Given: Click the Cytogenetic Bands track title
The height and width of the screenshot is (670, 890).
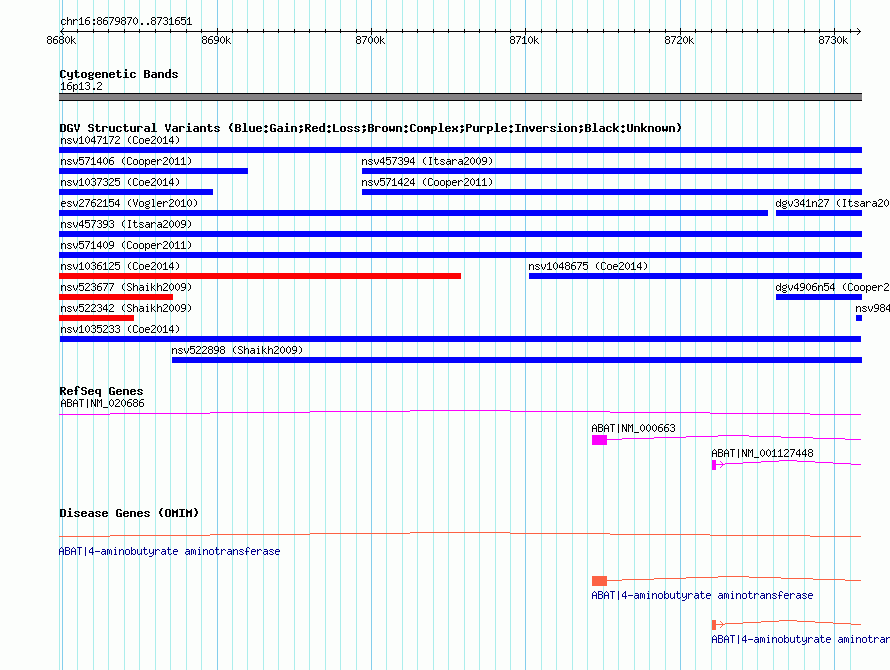Looking at the screenshot, I should point(119,74).
